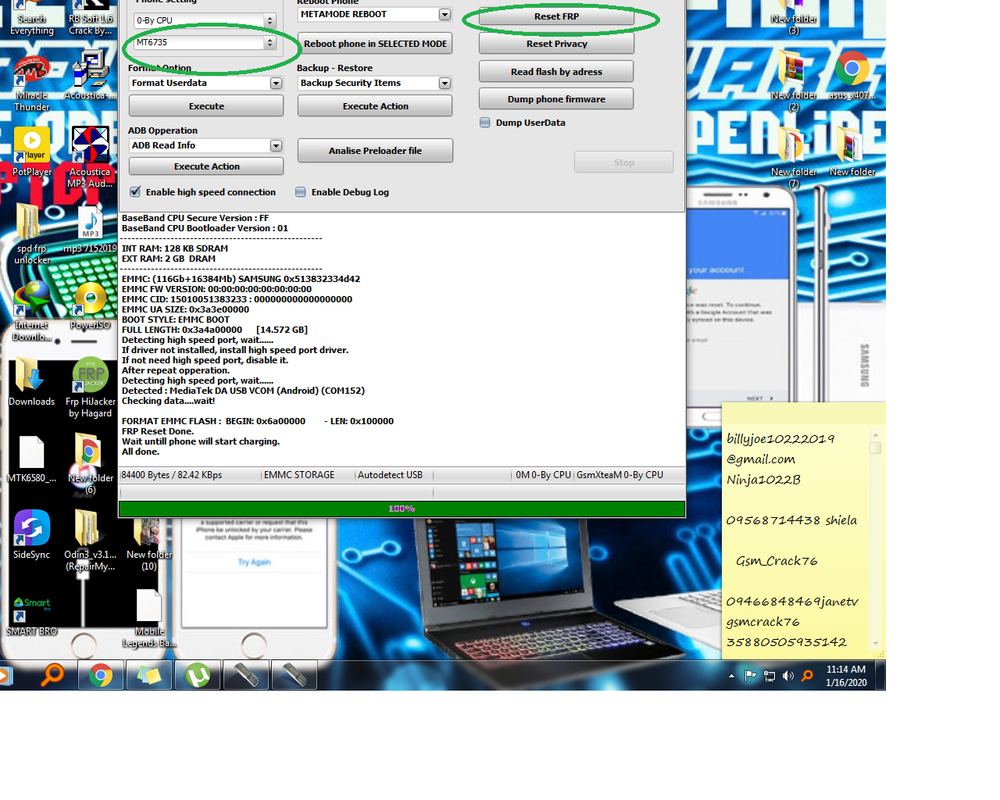Launch Internet Download Manager shortcut
This screenshot has height=800, width=1000.
31,311
